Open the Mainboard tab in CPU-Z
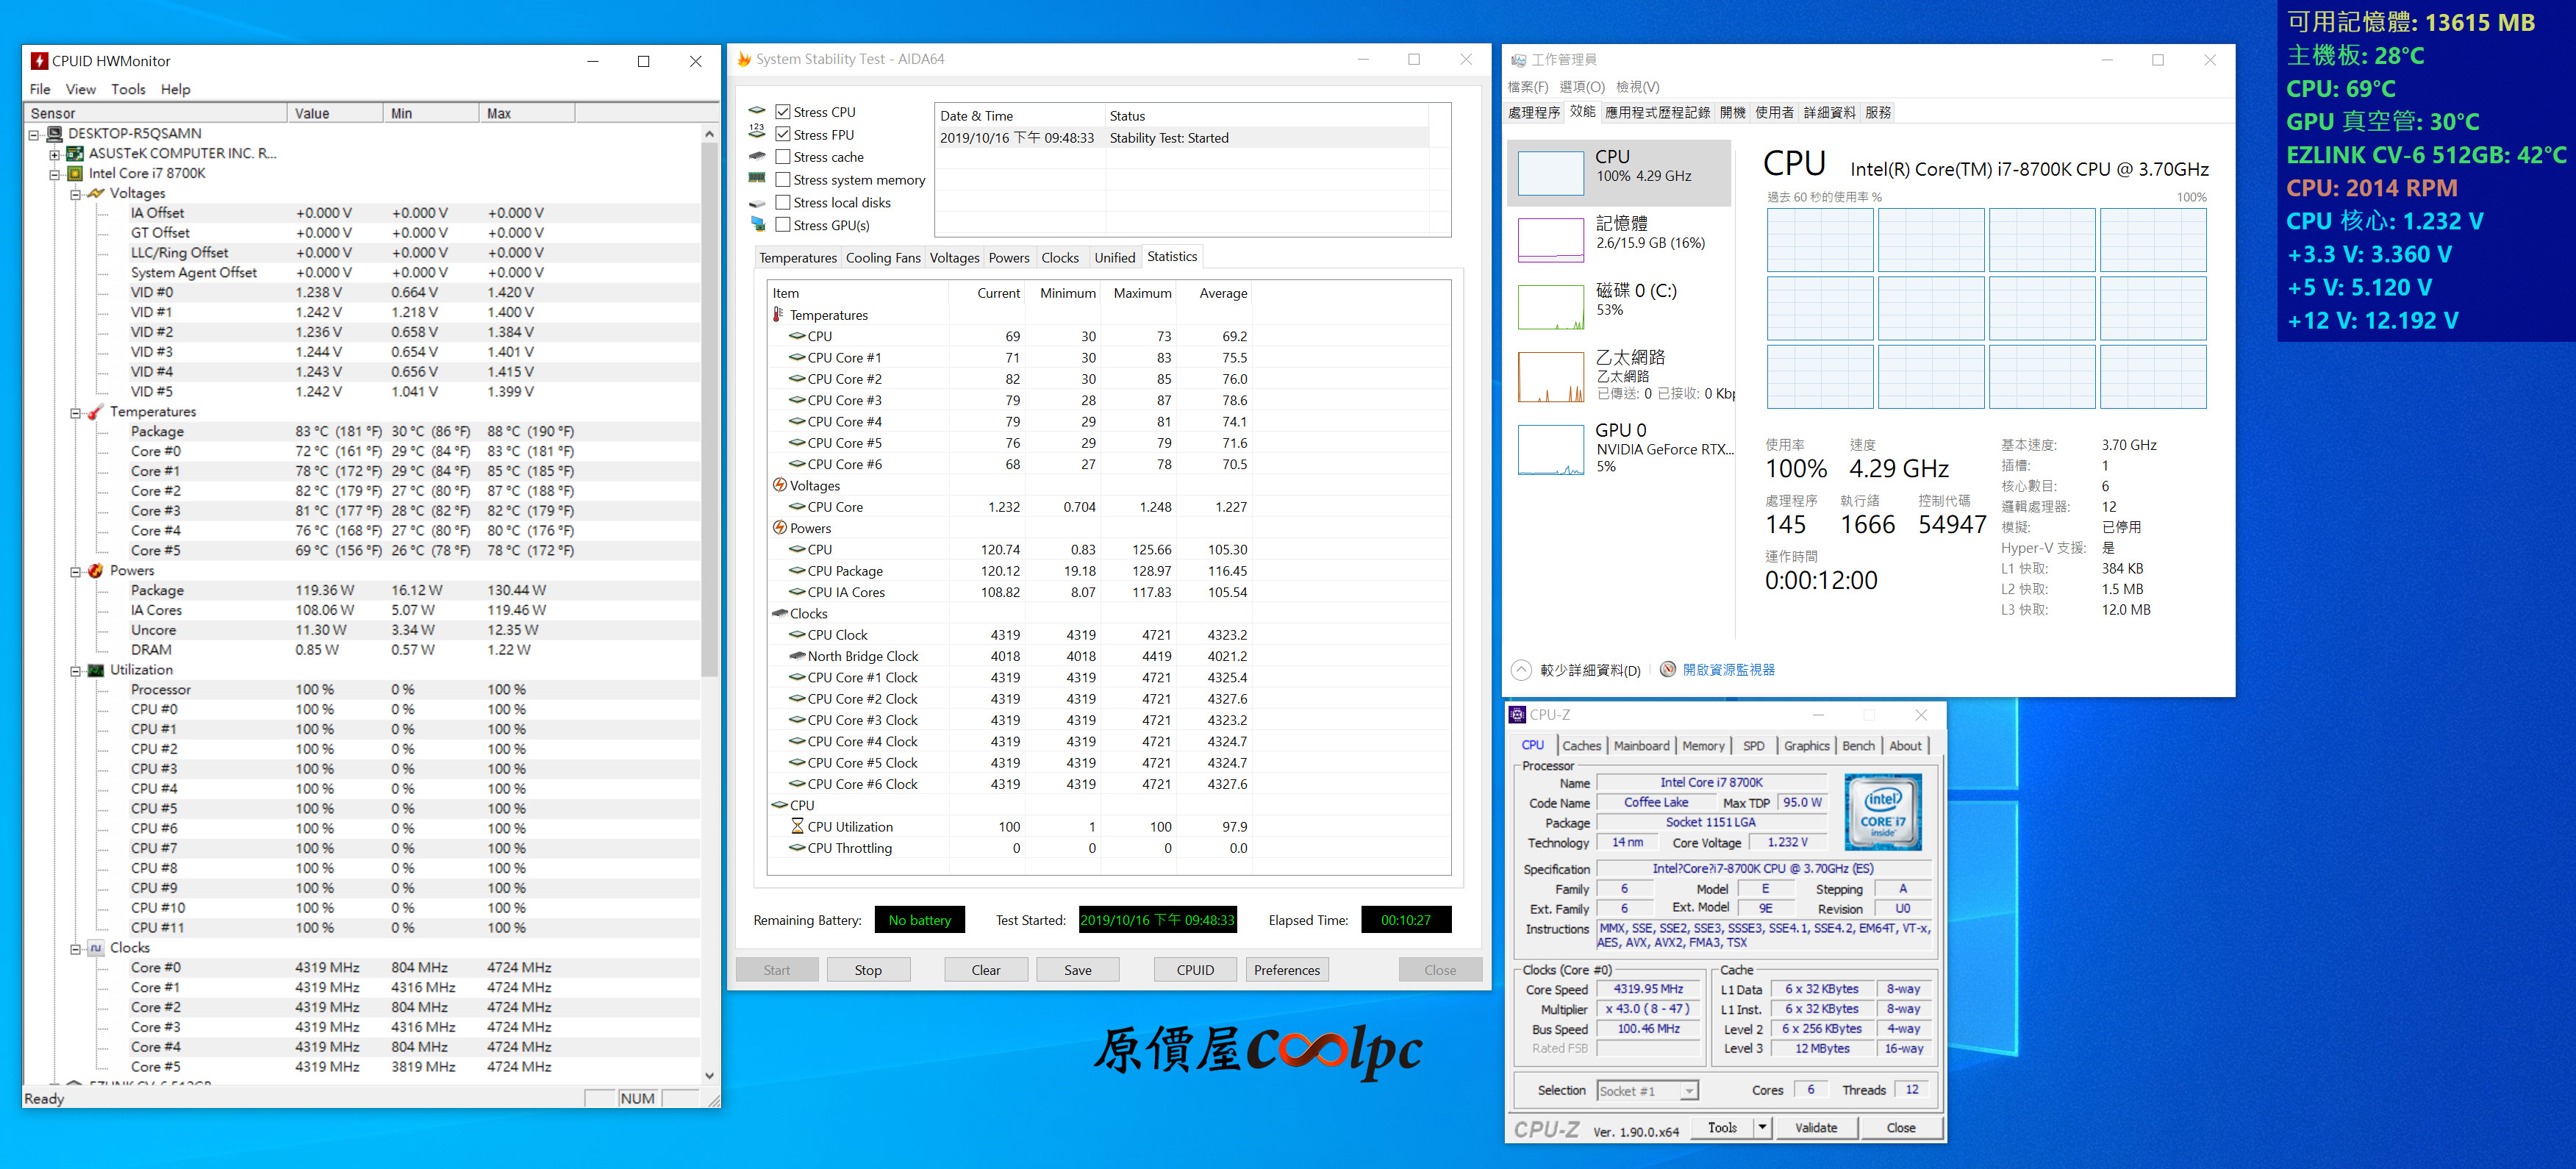This screenshot has width=2576, height=1169. pyautogui.click(x=1641, y=746)
